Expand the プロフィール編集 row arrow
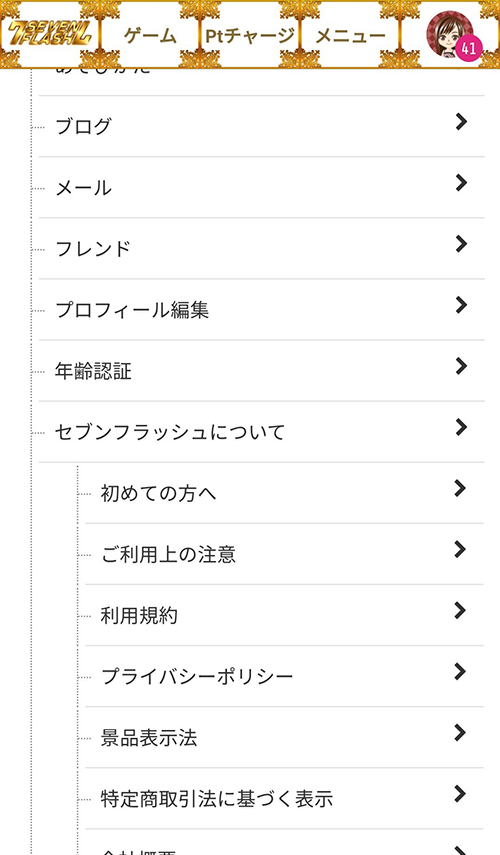 461,305
